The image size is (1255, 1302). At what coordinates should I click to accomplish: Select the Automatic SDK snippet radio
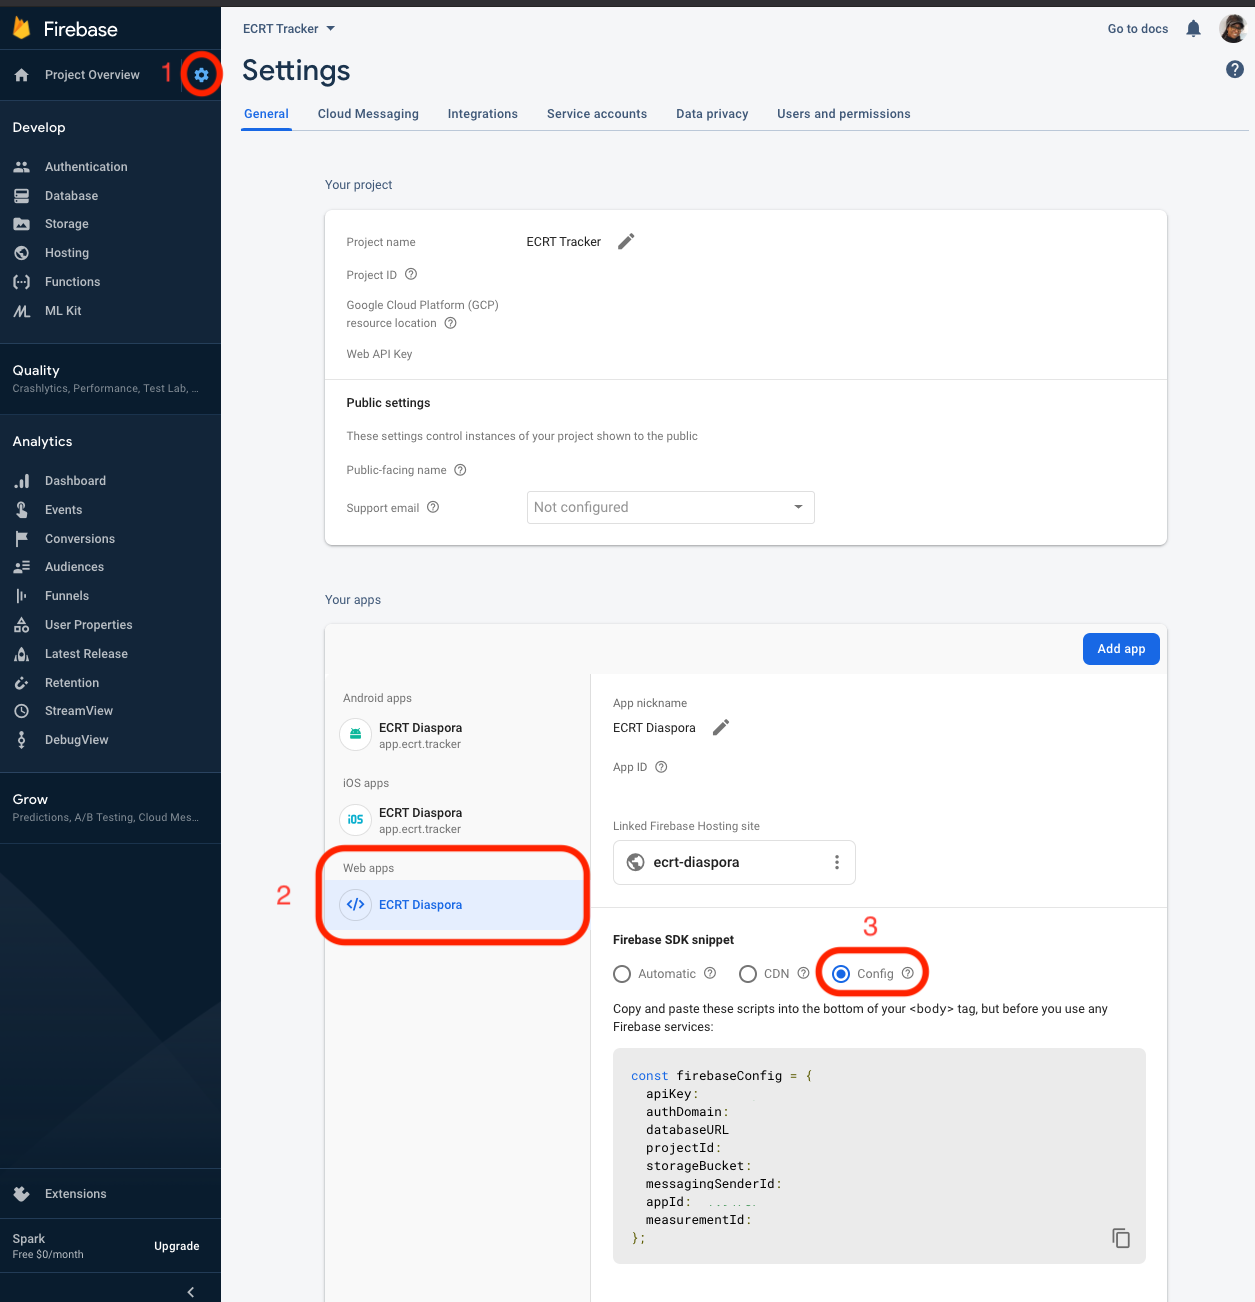[622, 974]
